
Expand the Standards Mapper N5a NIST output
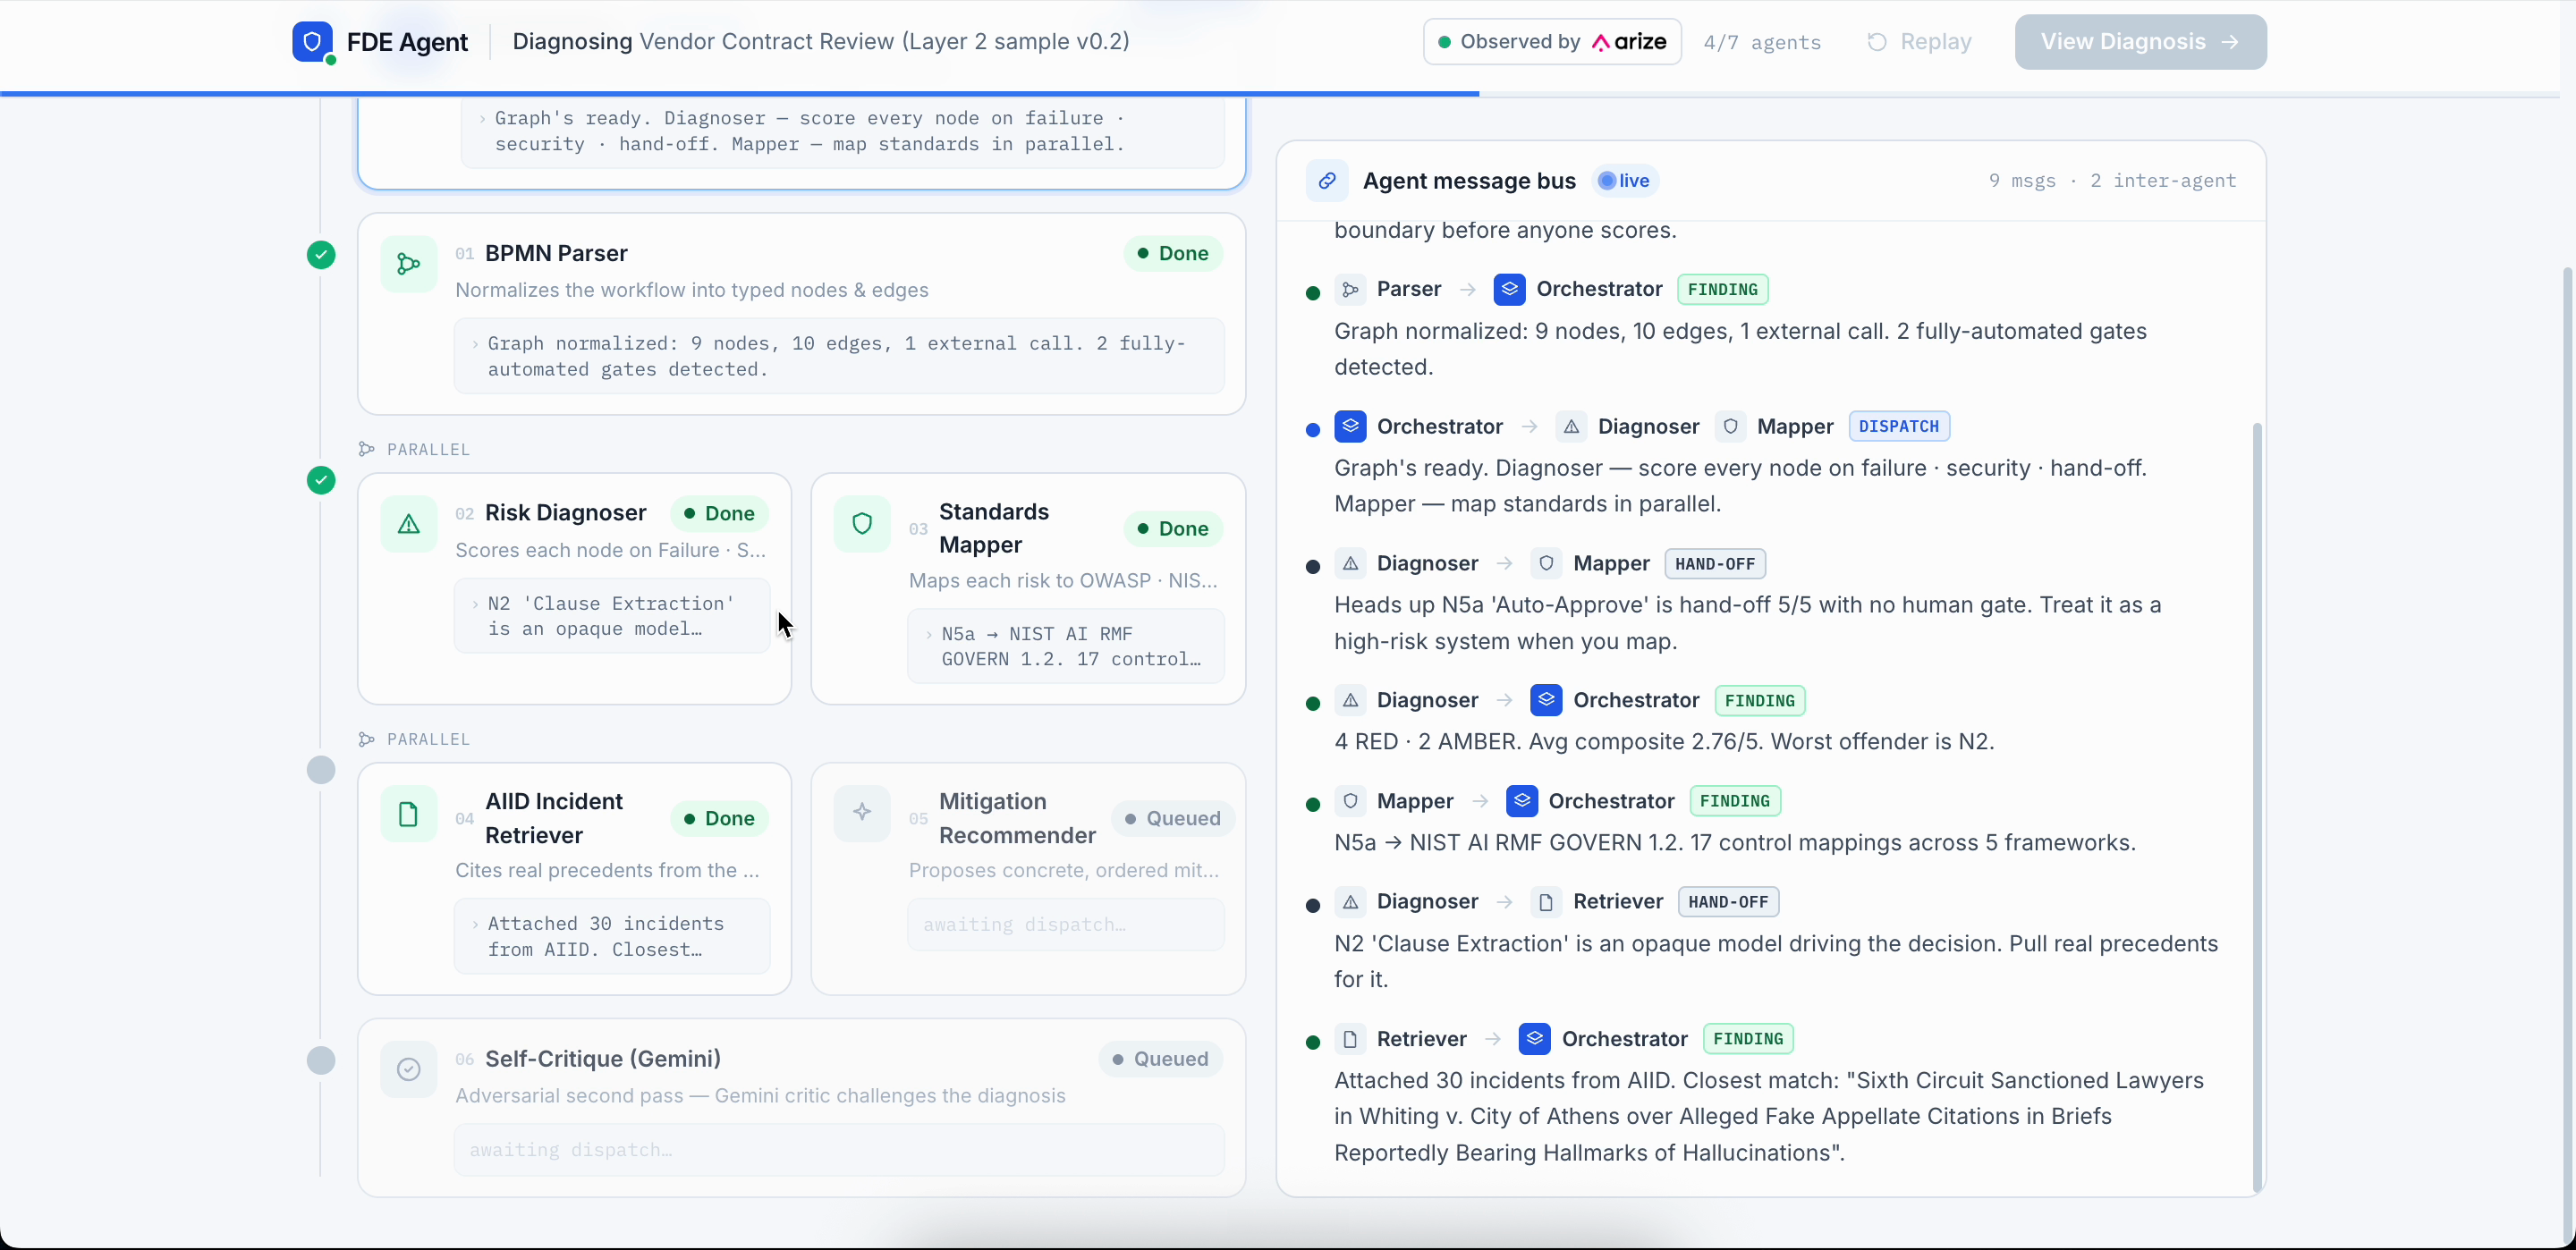coord(1066,646)
